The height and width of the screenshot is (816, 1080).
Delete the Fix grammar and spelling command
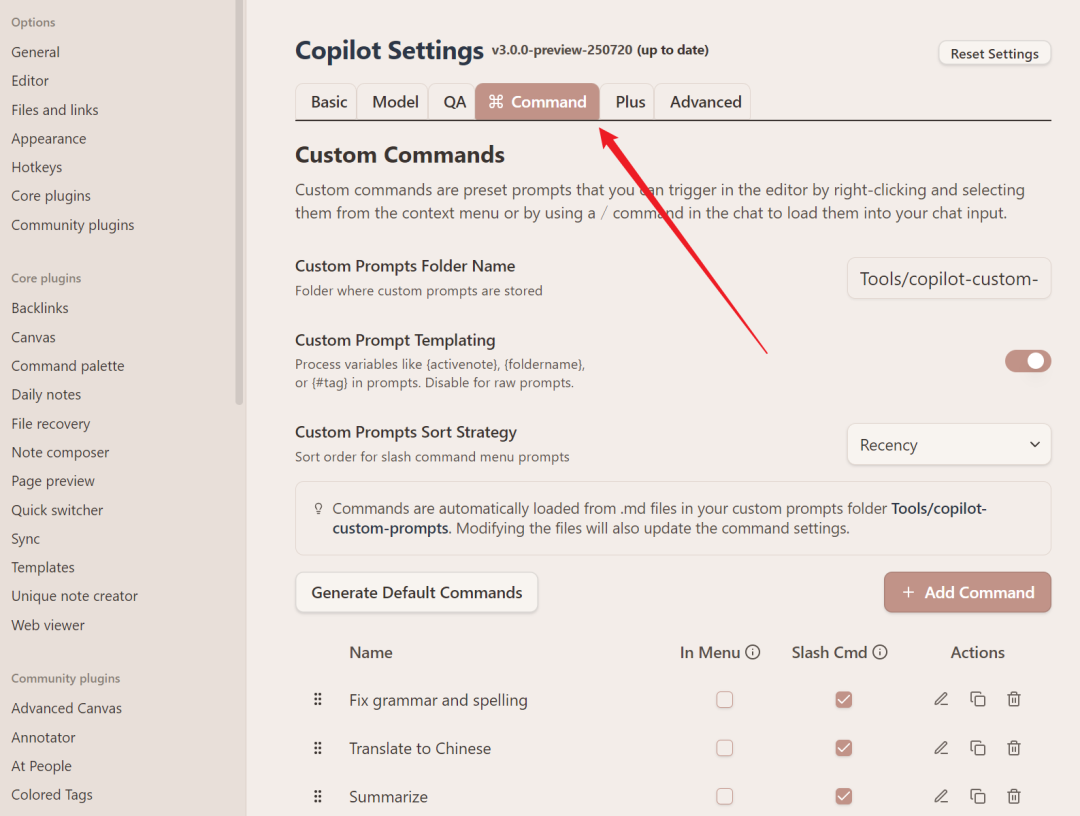pos(1014,699)
